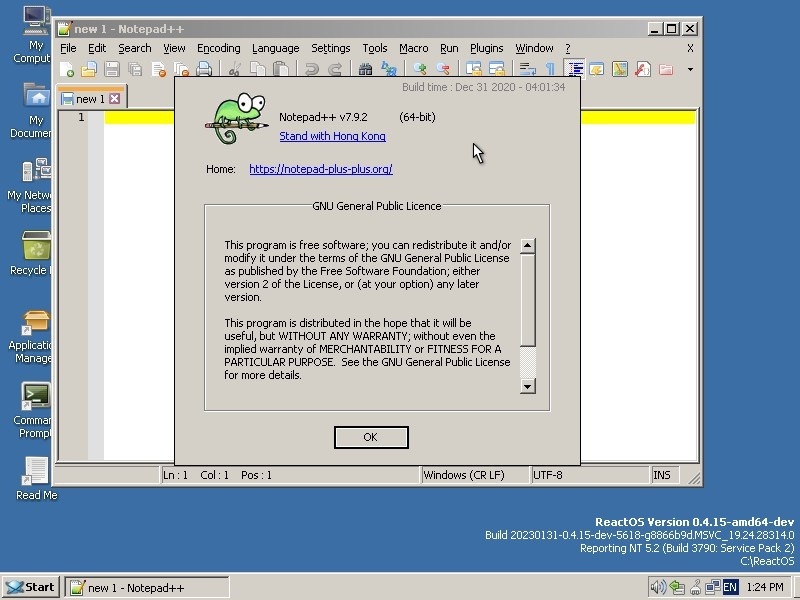This screenshot has height=600, width=800.
Task: Click the Save All toolbar icon
Action: tap(135, 69)
